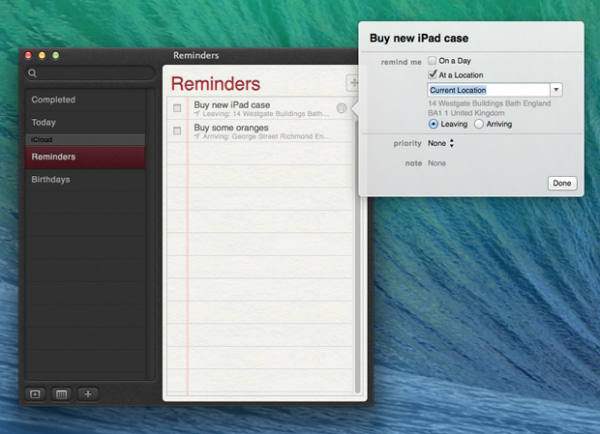600x434 pixels.
Task: Check off Buy some oranges reminder
Action: click(x=177, y=131)
